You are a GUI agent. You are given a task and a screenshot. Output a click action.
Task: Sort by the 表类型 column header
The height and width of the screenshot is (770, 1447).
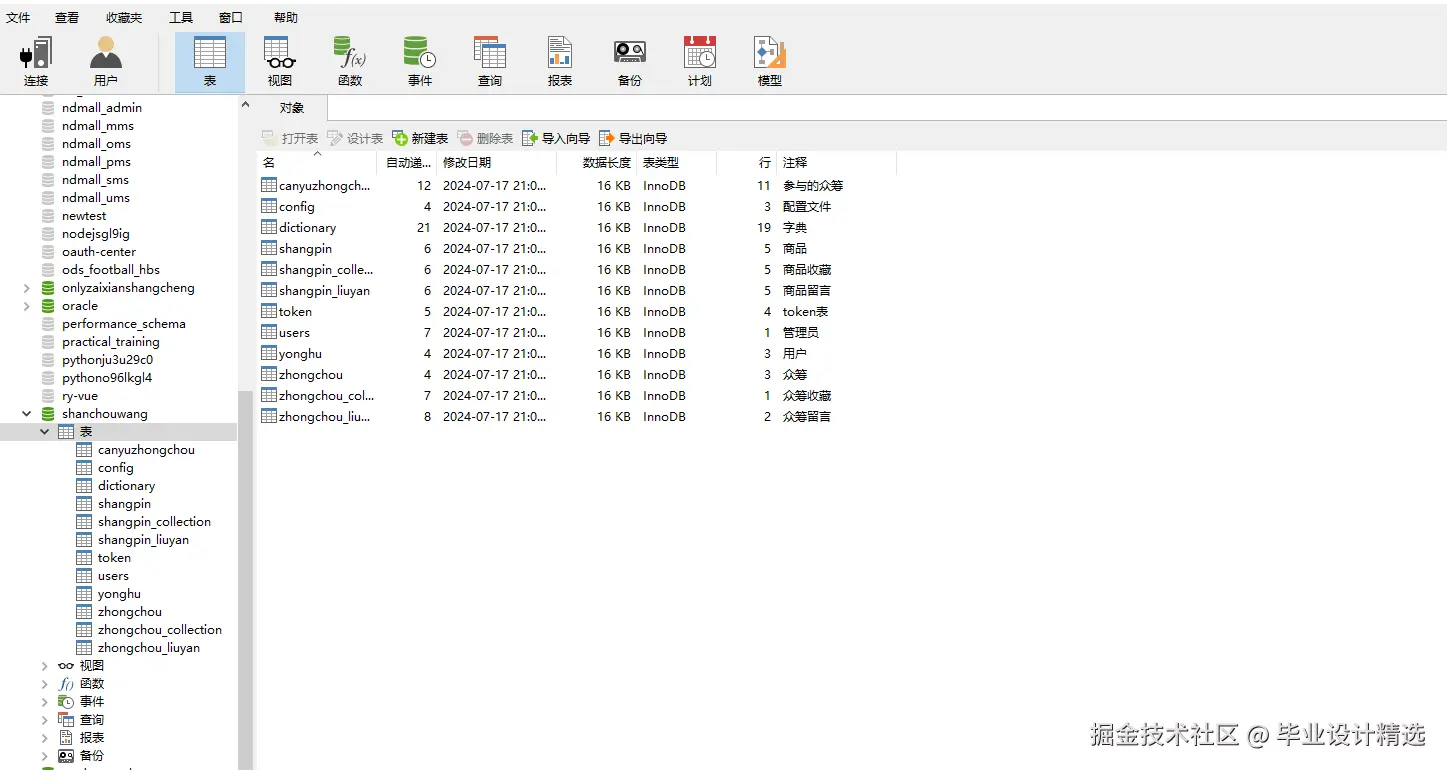point(676,162)
